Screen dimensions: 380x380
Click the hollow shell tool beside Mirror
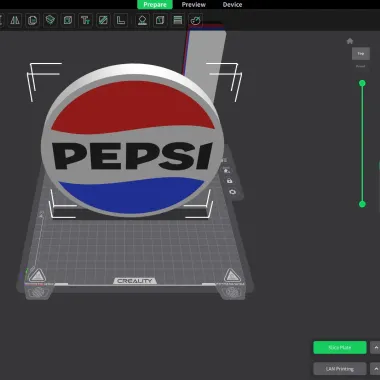click(33, 20)
